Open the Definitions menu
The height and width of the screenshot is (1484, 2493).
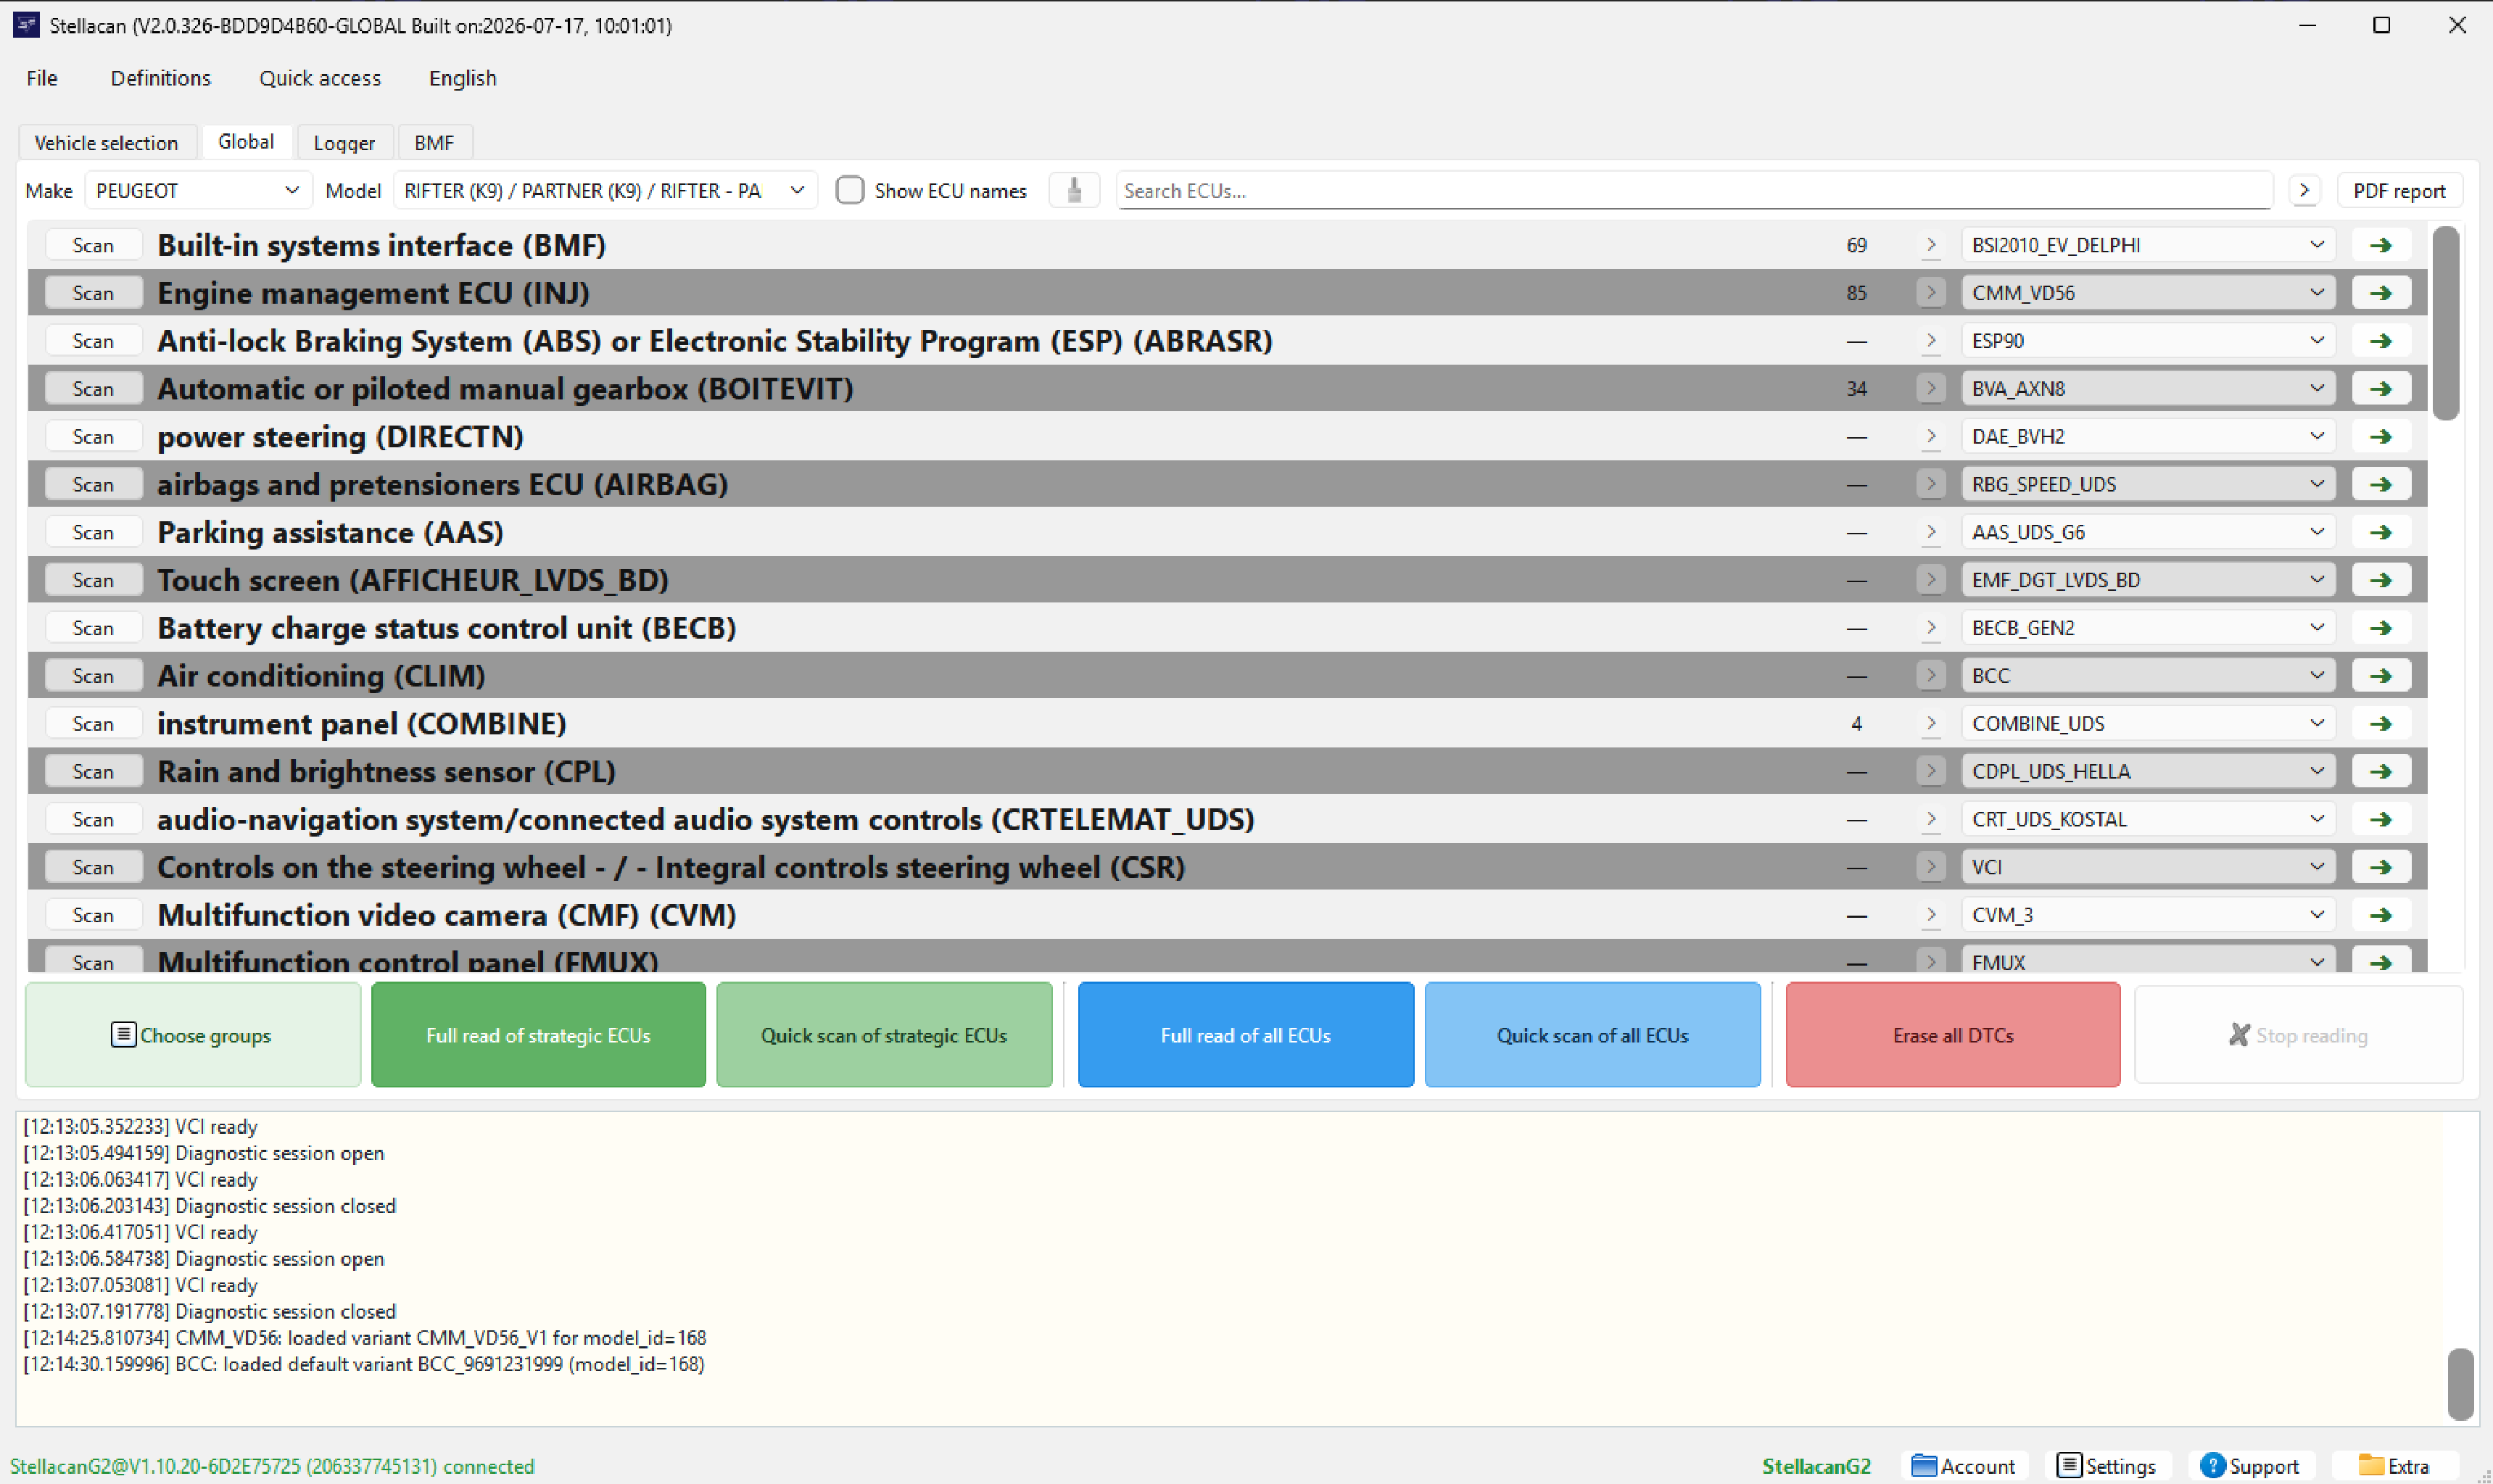point(160,78)
